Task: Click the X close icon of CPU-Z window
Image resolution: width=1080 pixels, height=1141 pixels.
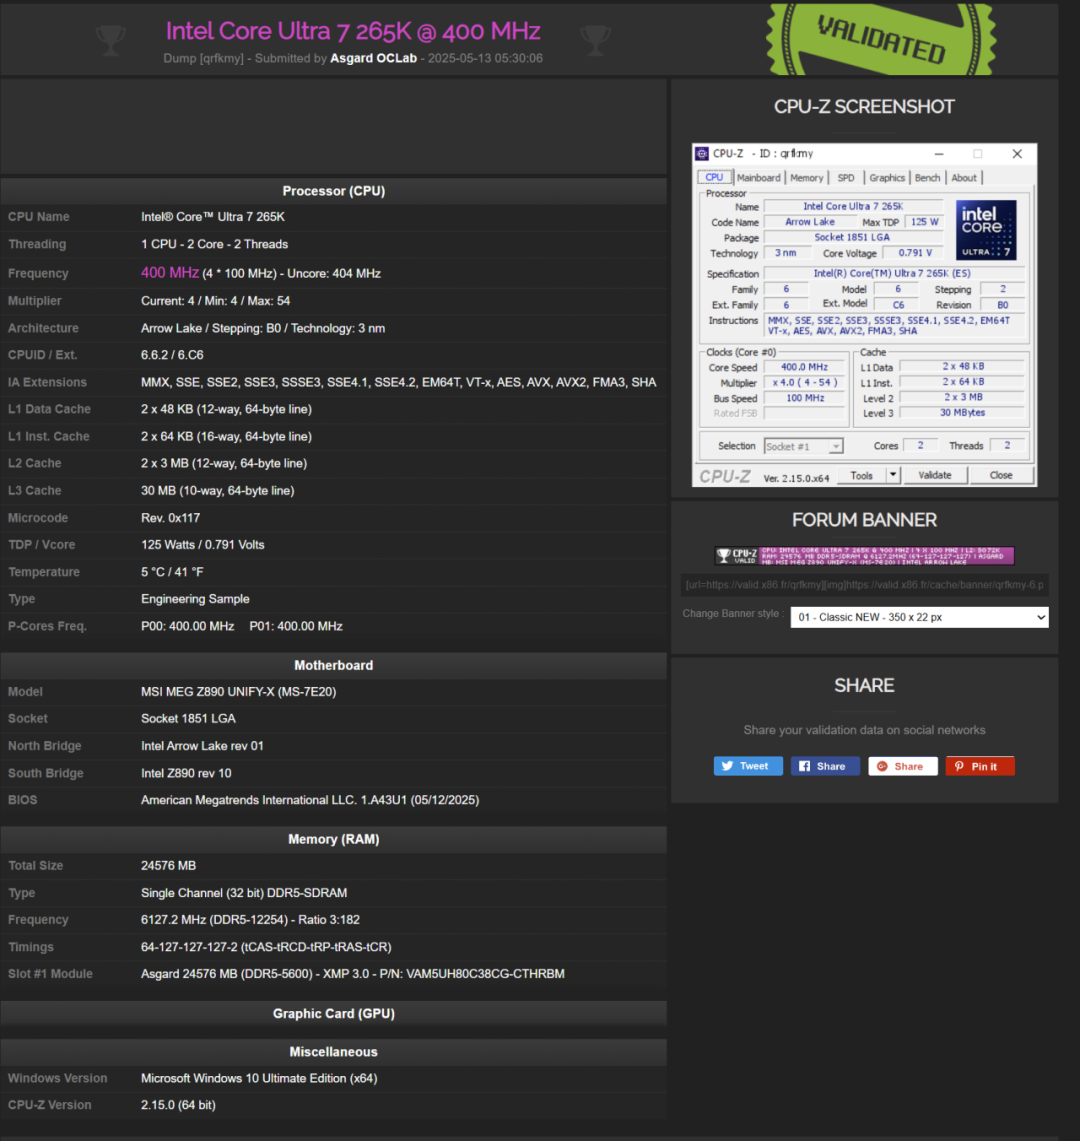Action: coord(1017,154)
